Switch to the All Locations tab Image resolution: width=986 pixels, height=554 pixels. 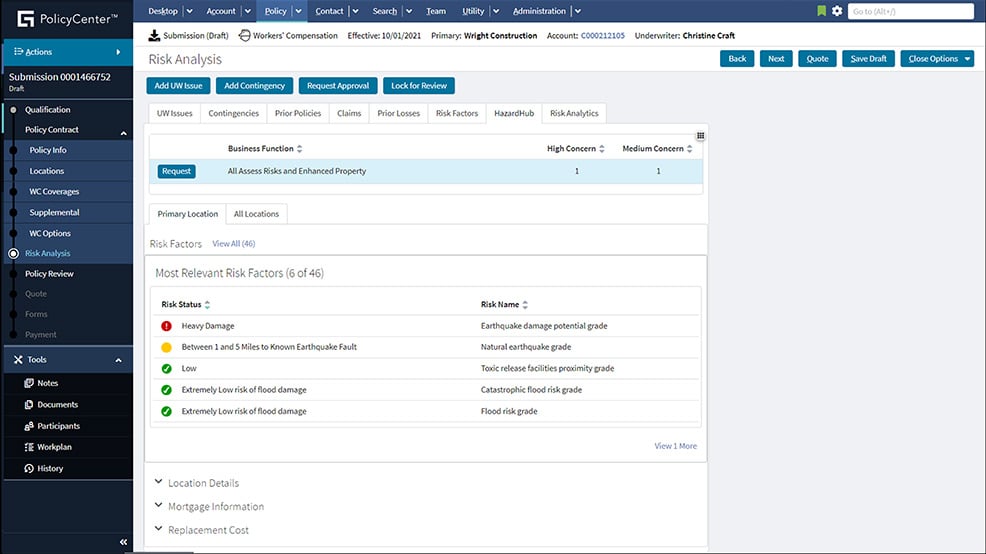pos(256,214)
